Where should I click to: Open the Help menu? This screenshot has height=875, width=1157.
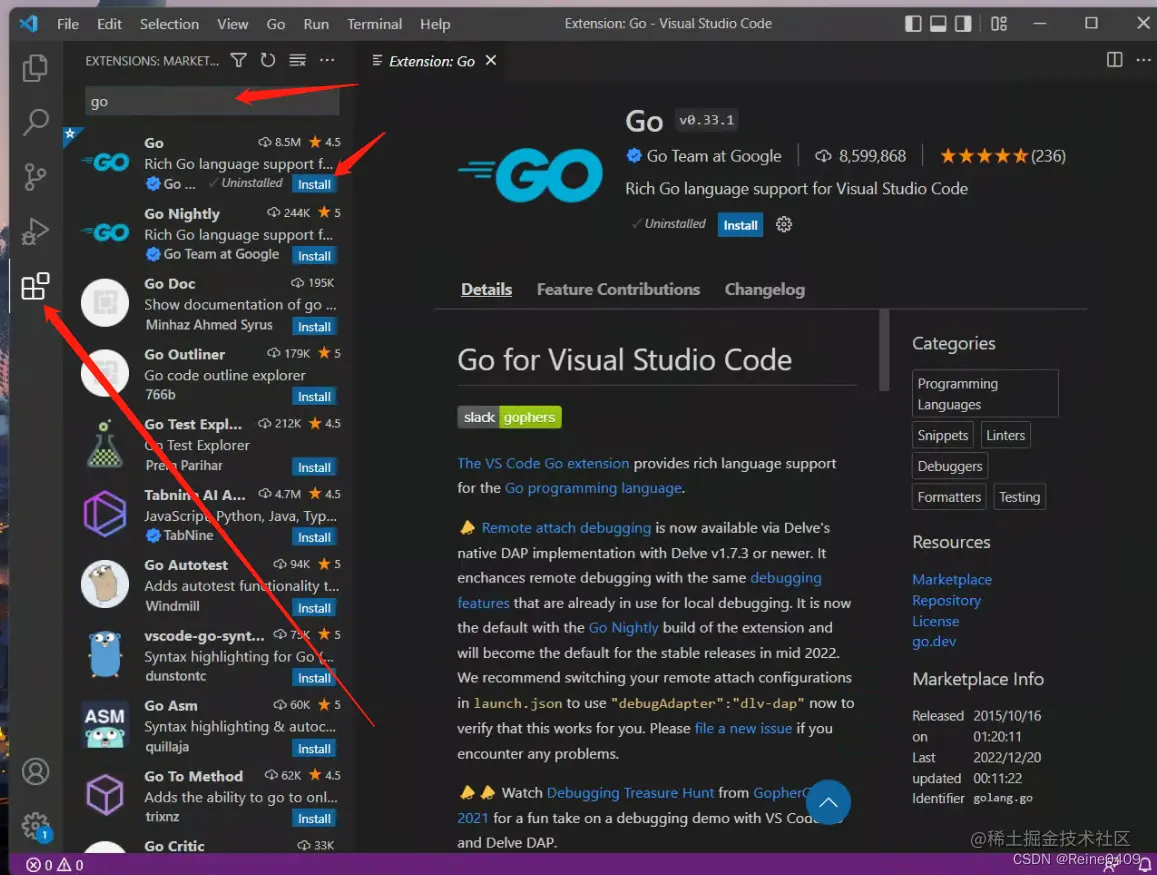(435, 24)
